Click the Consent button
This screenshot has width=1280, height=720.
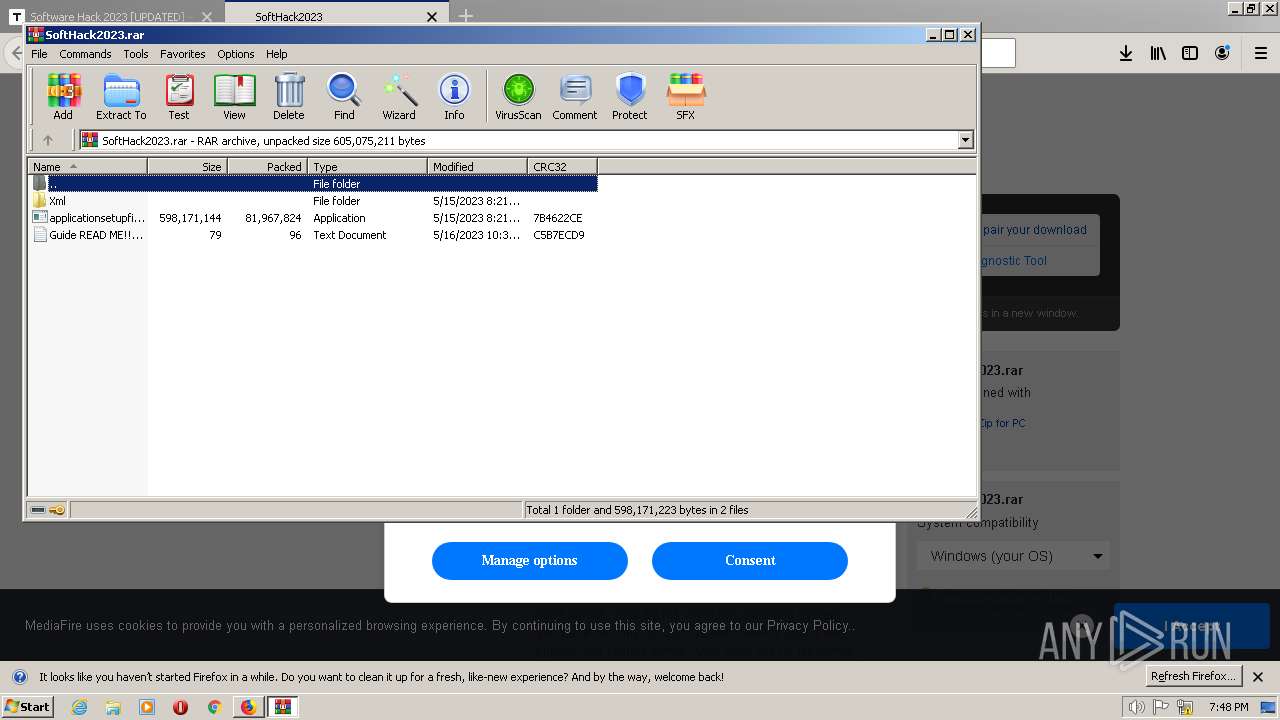click(750, 560)
